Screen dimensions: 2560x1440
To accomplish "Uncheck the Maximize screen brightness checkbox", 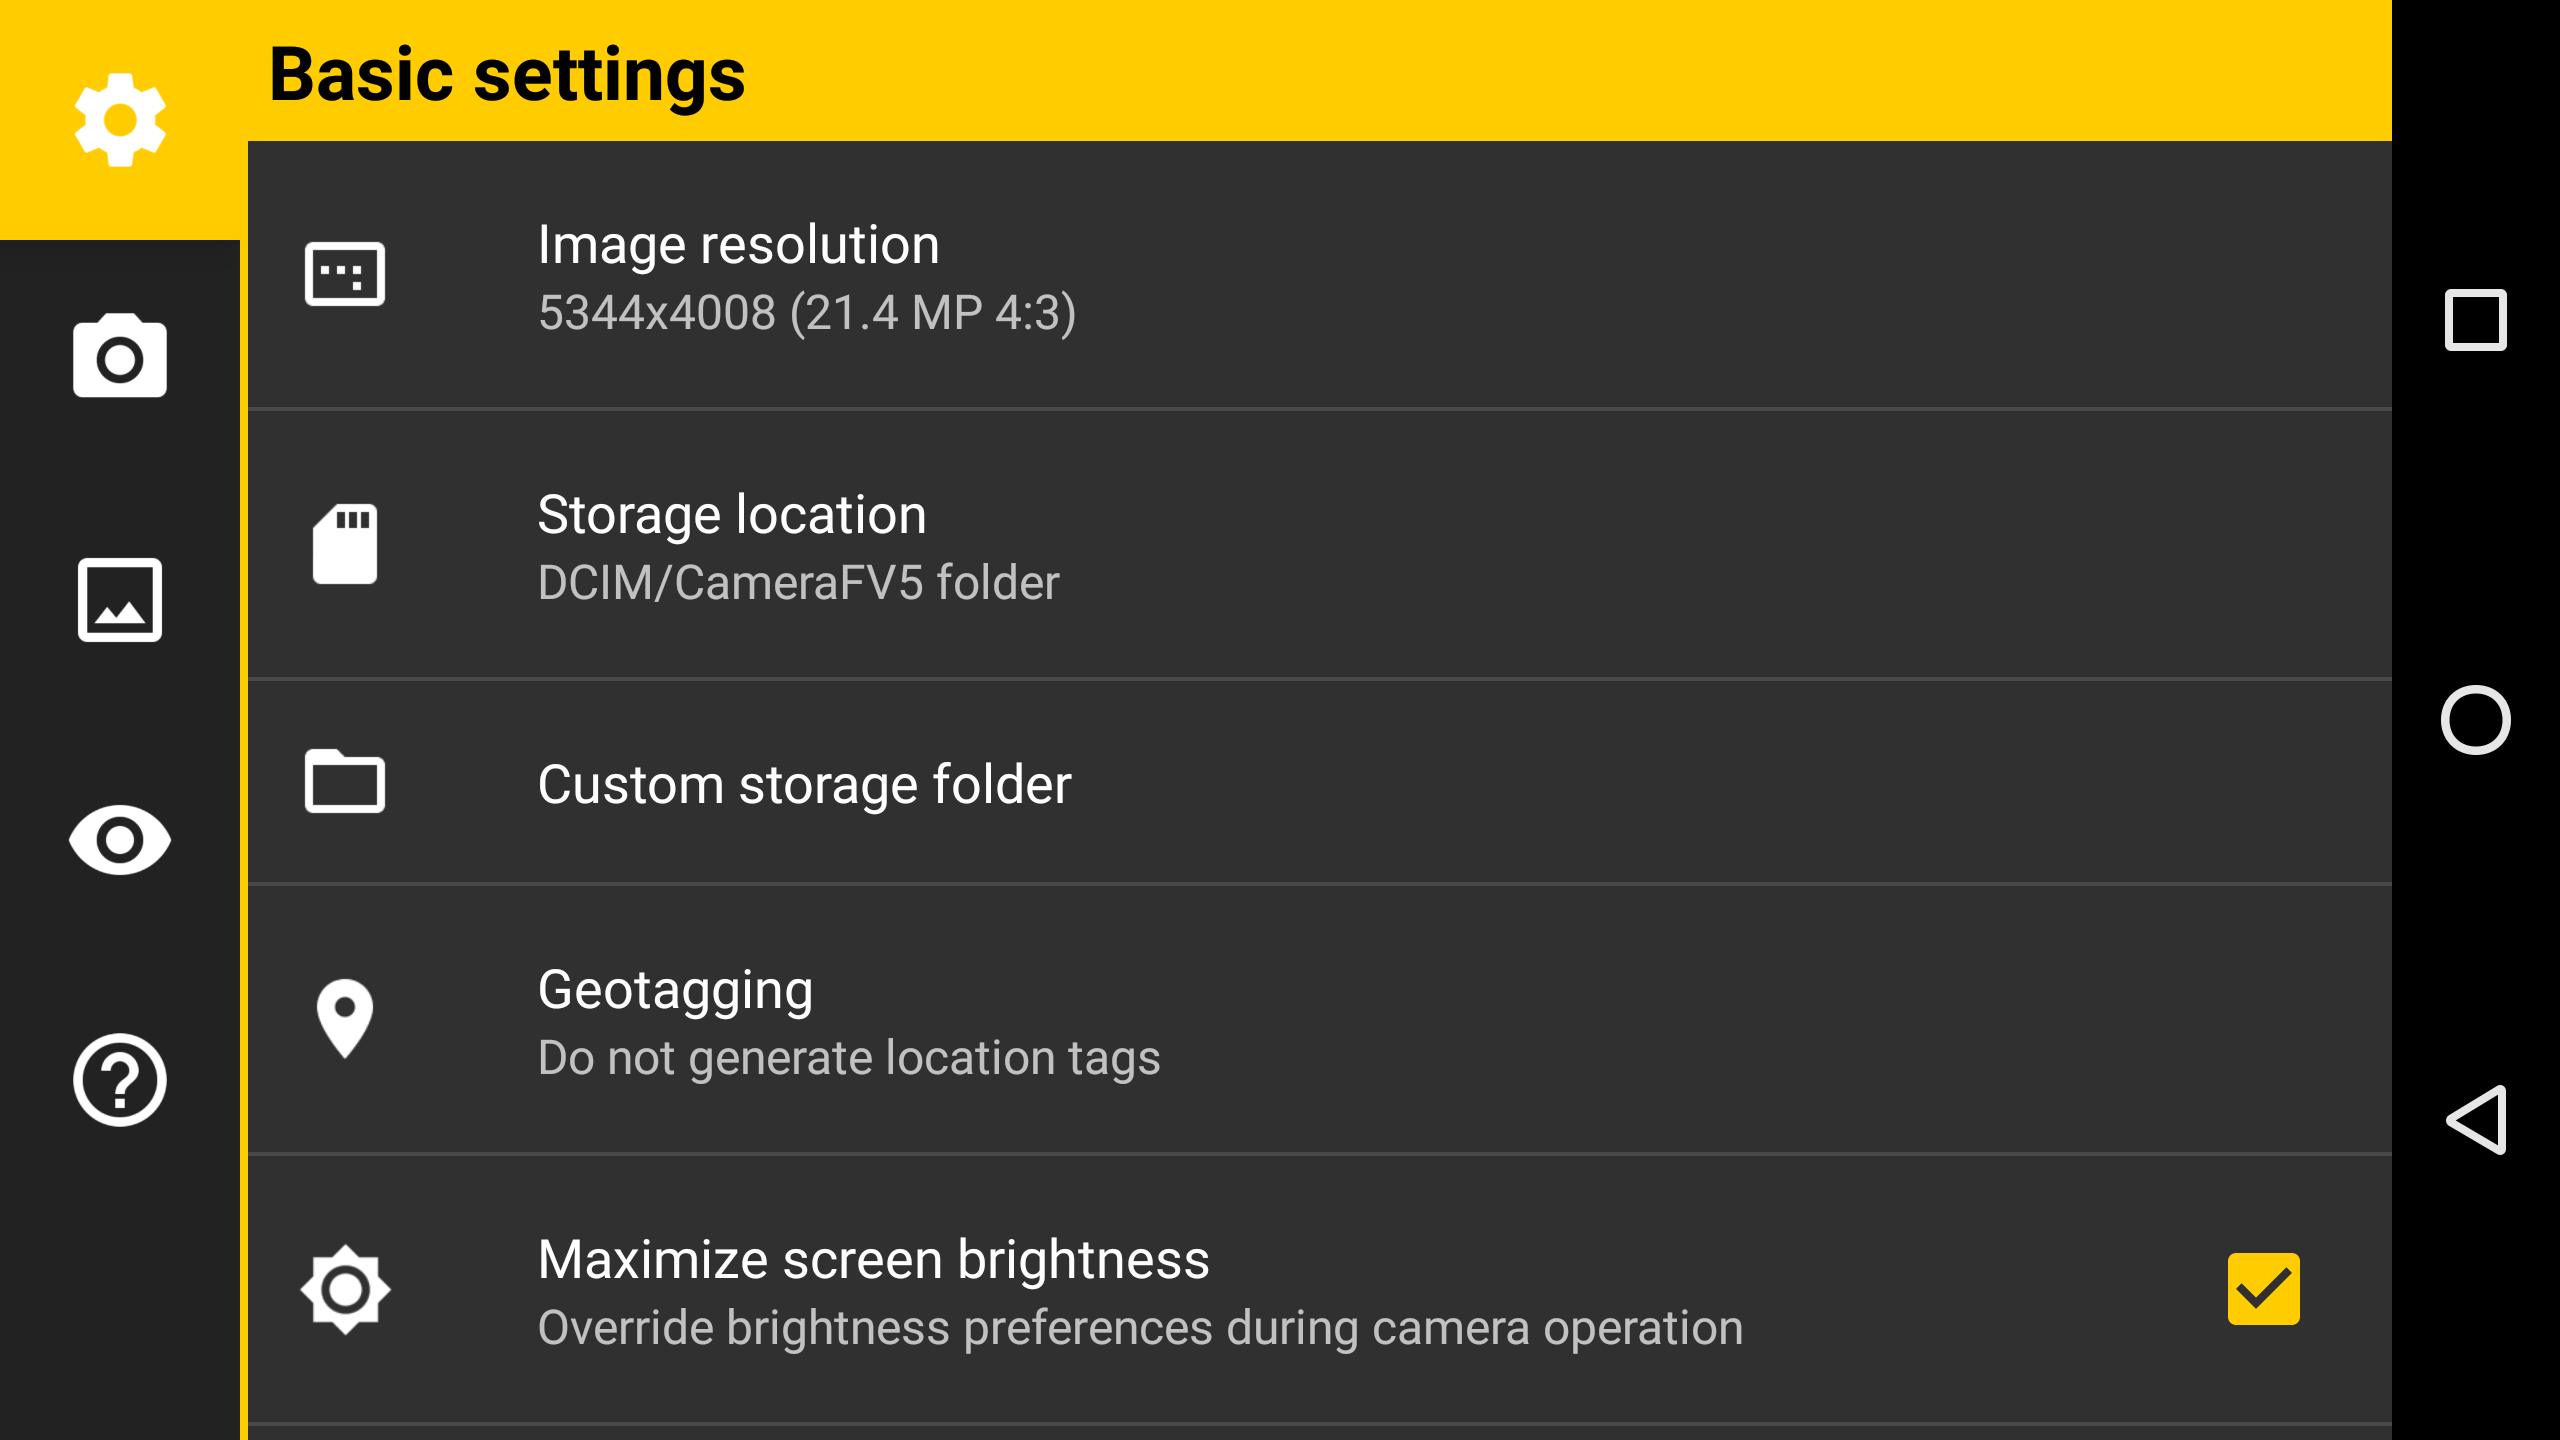I will pos(2263,1289).
